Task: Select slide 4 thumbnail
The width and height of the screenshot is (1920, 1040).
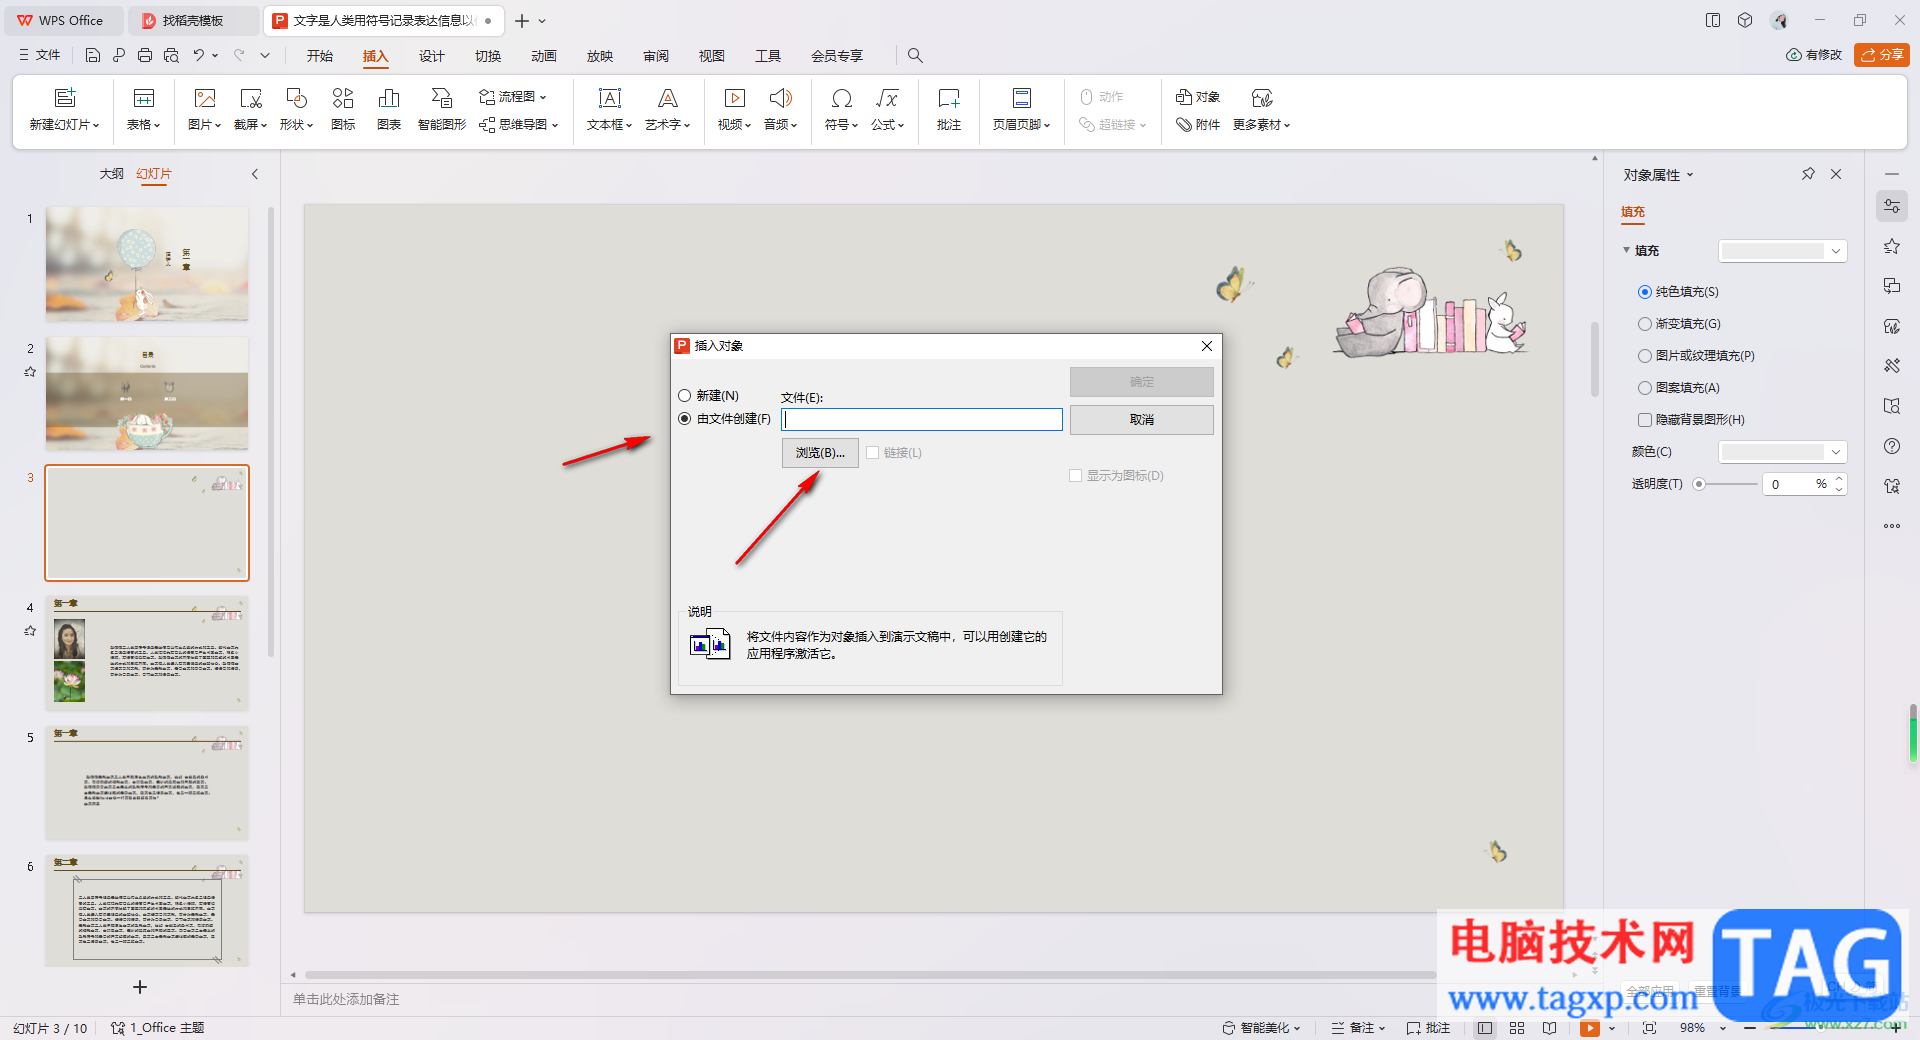Action: pos(147,654)
